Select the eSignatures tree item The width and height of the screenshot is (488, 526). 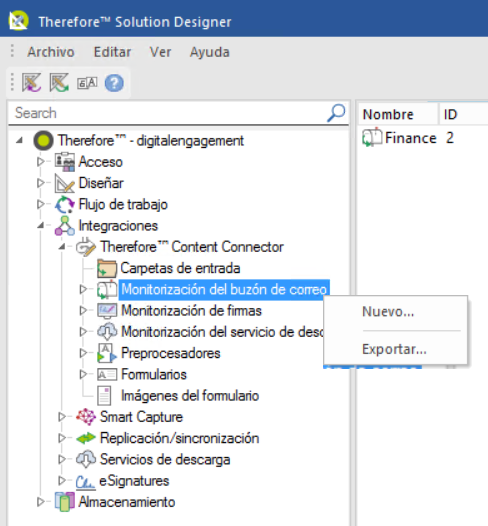point(134,481)
